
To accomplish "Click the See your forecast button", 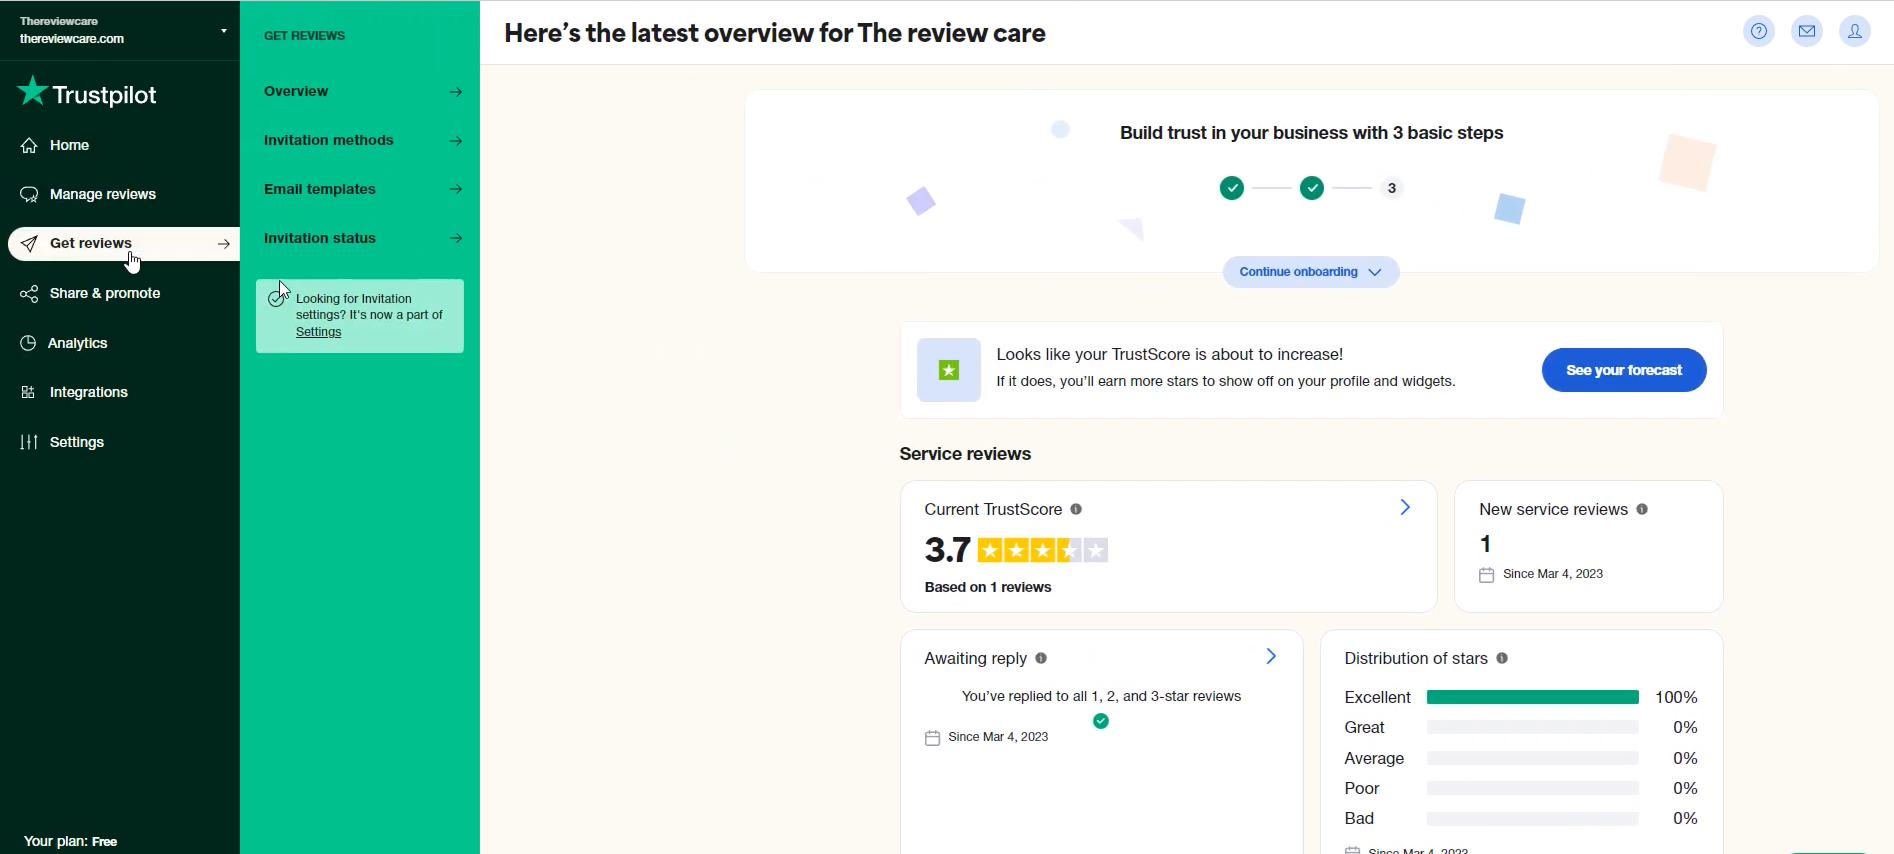I will click(x=1624, y=370).
